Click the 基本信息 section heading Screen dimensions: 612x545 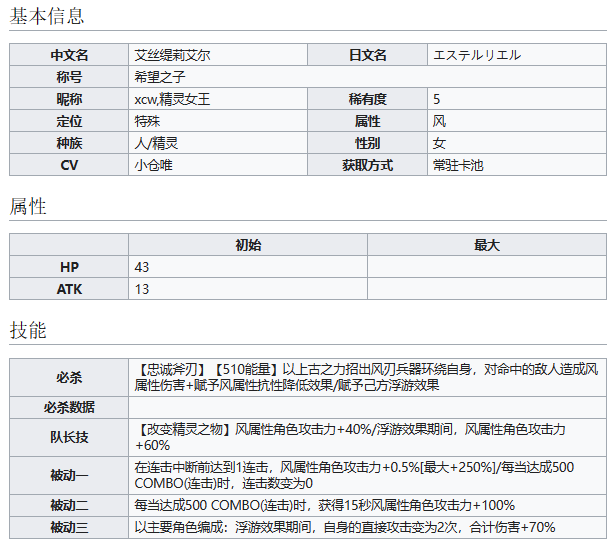coord(47,16)
